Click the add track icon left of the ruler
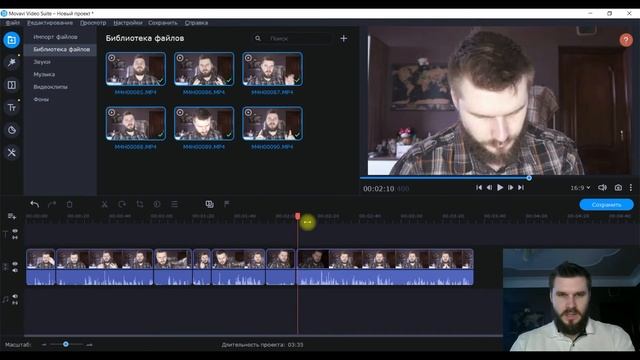Image resolution: width=640 pixels, height=360 pixels. (11, 216)
